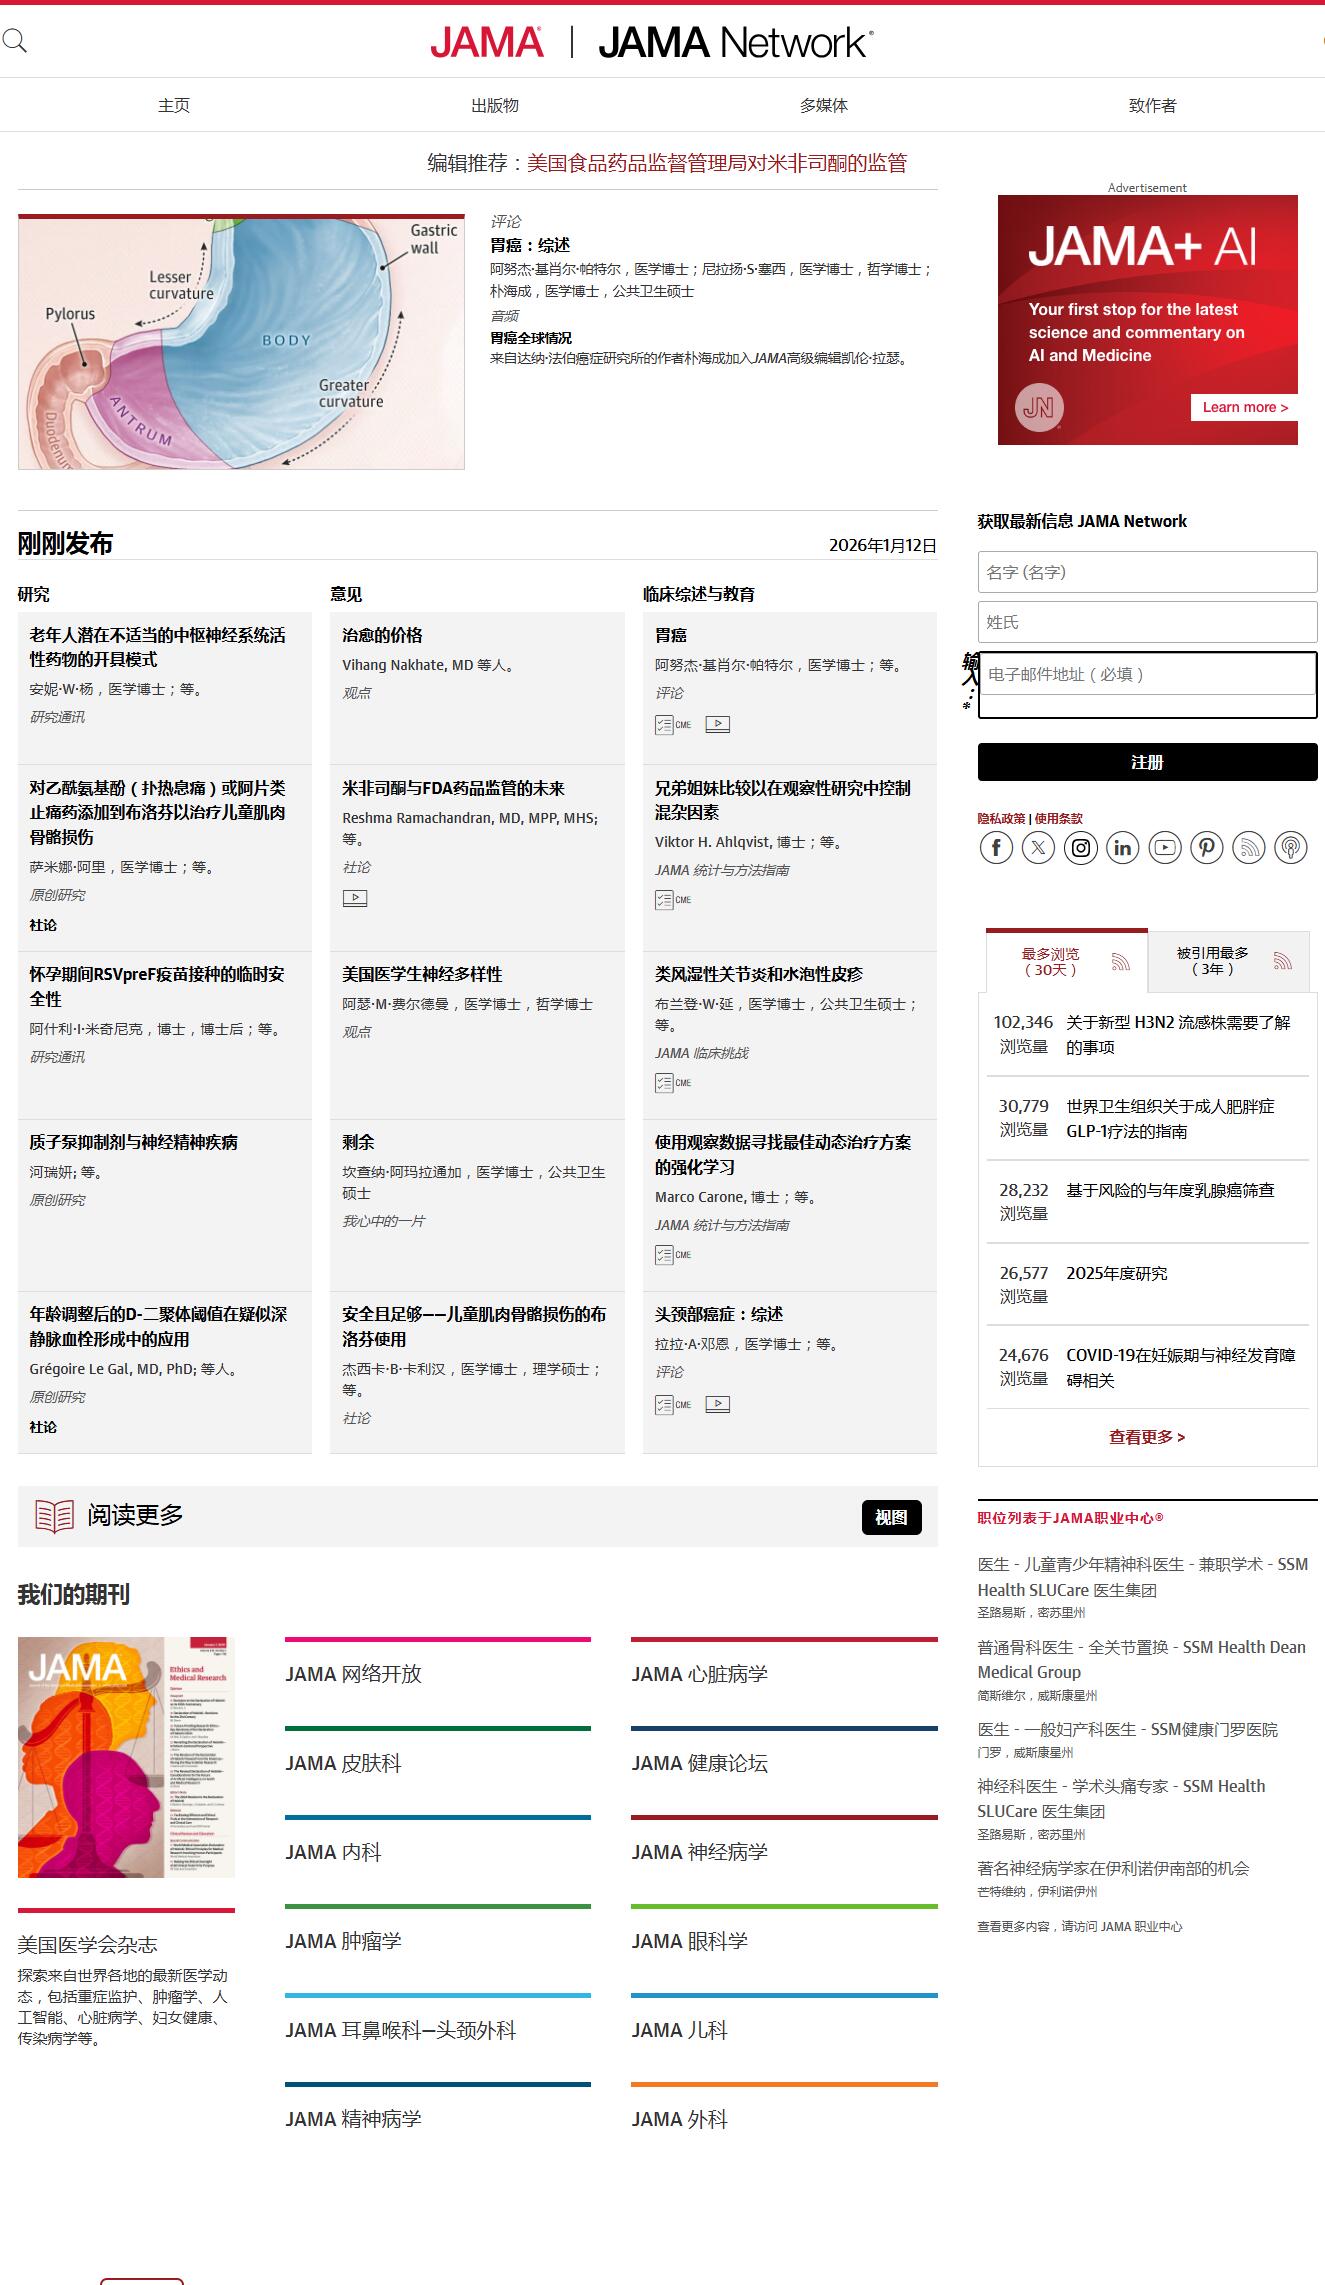
Task: Open the JAMA 网络开放 journal
Action: (x=353, y=1674)
